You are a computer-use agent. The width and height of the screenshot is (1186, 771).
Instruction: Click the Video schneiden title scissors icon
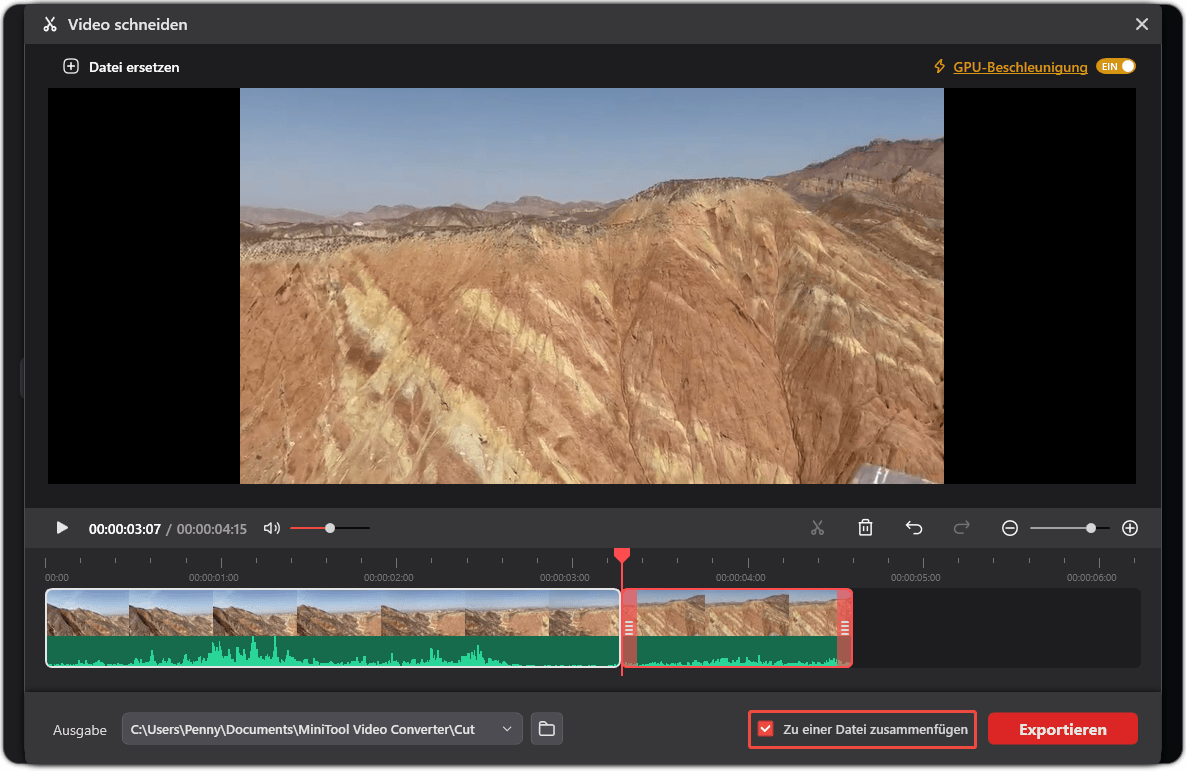(x=50, y=24)
